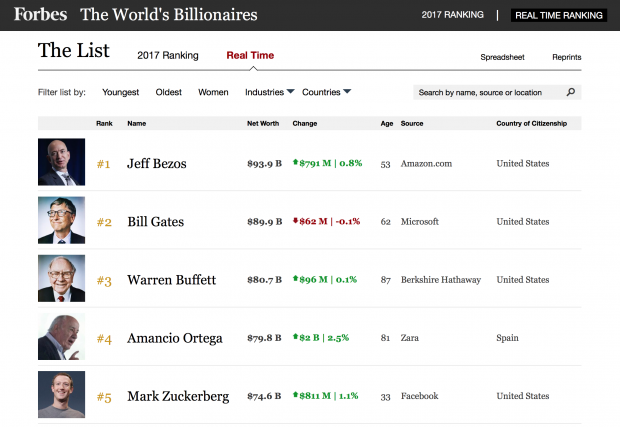Expand the Countries filter dropdown
This screenshot has width=620, height=427.
[x=326, y=92]
